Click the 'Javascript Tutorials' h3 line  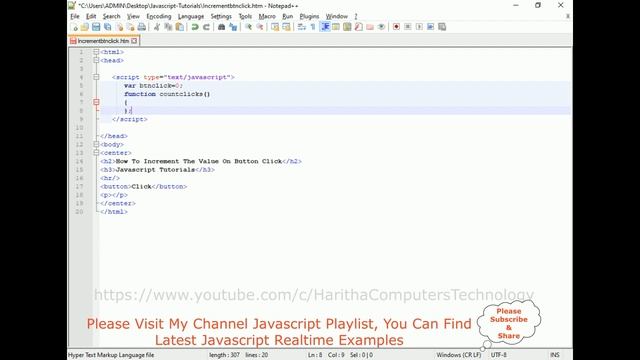tap(157, 170)
